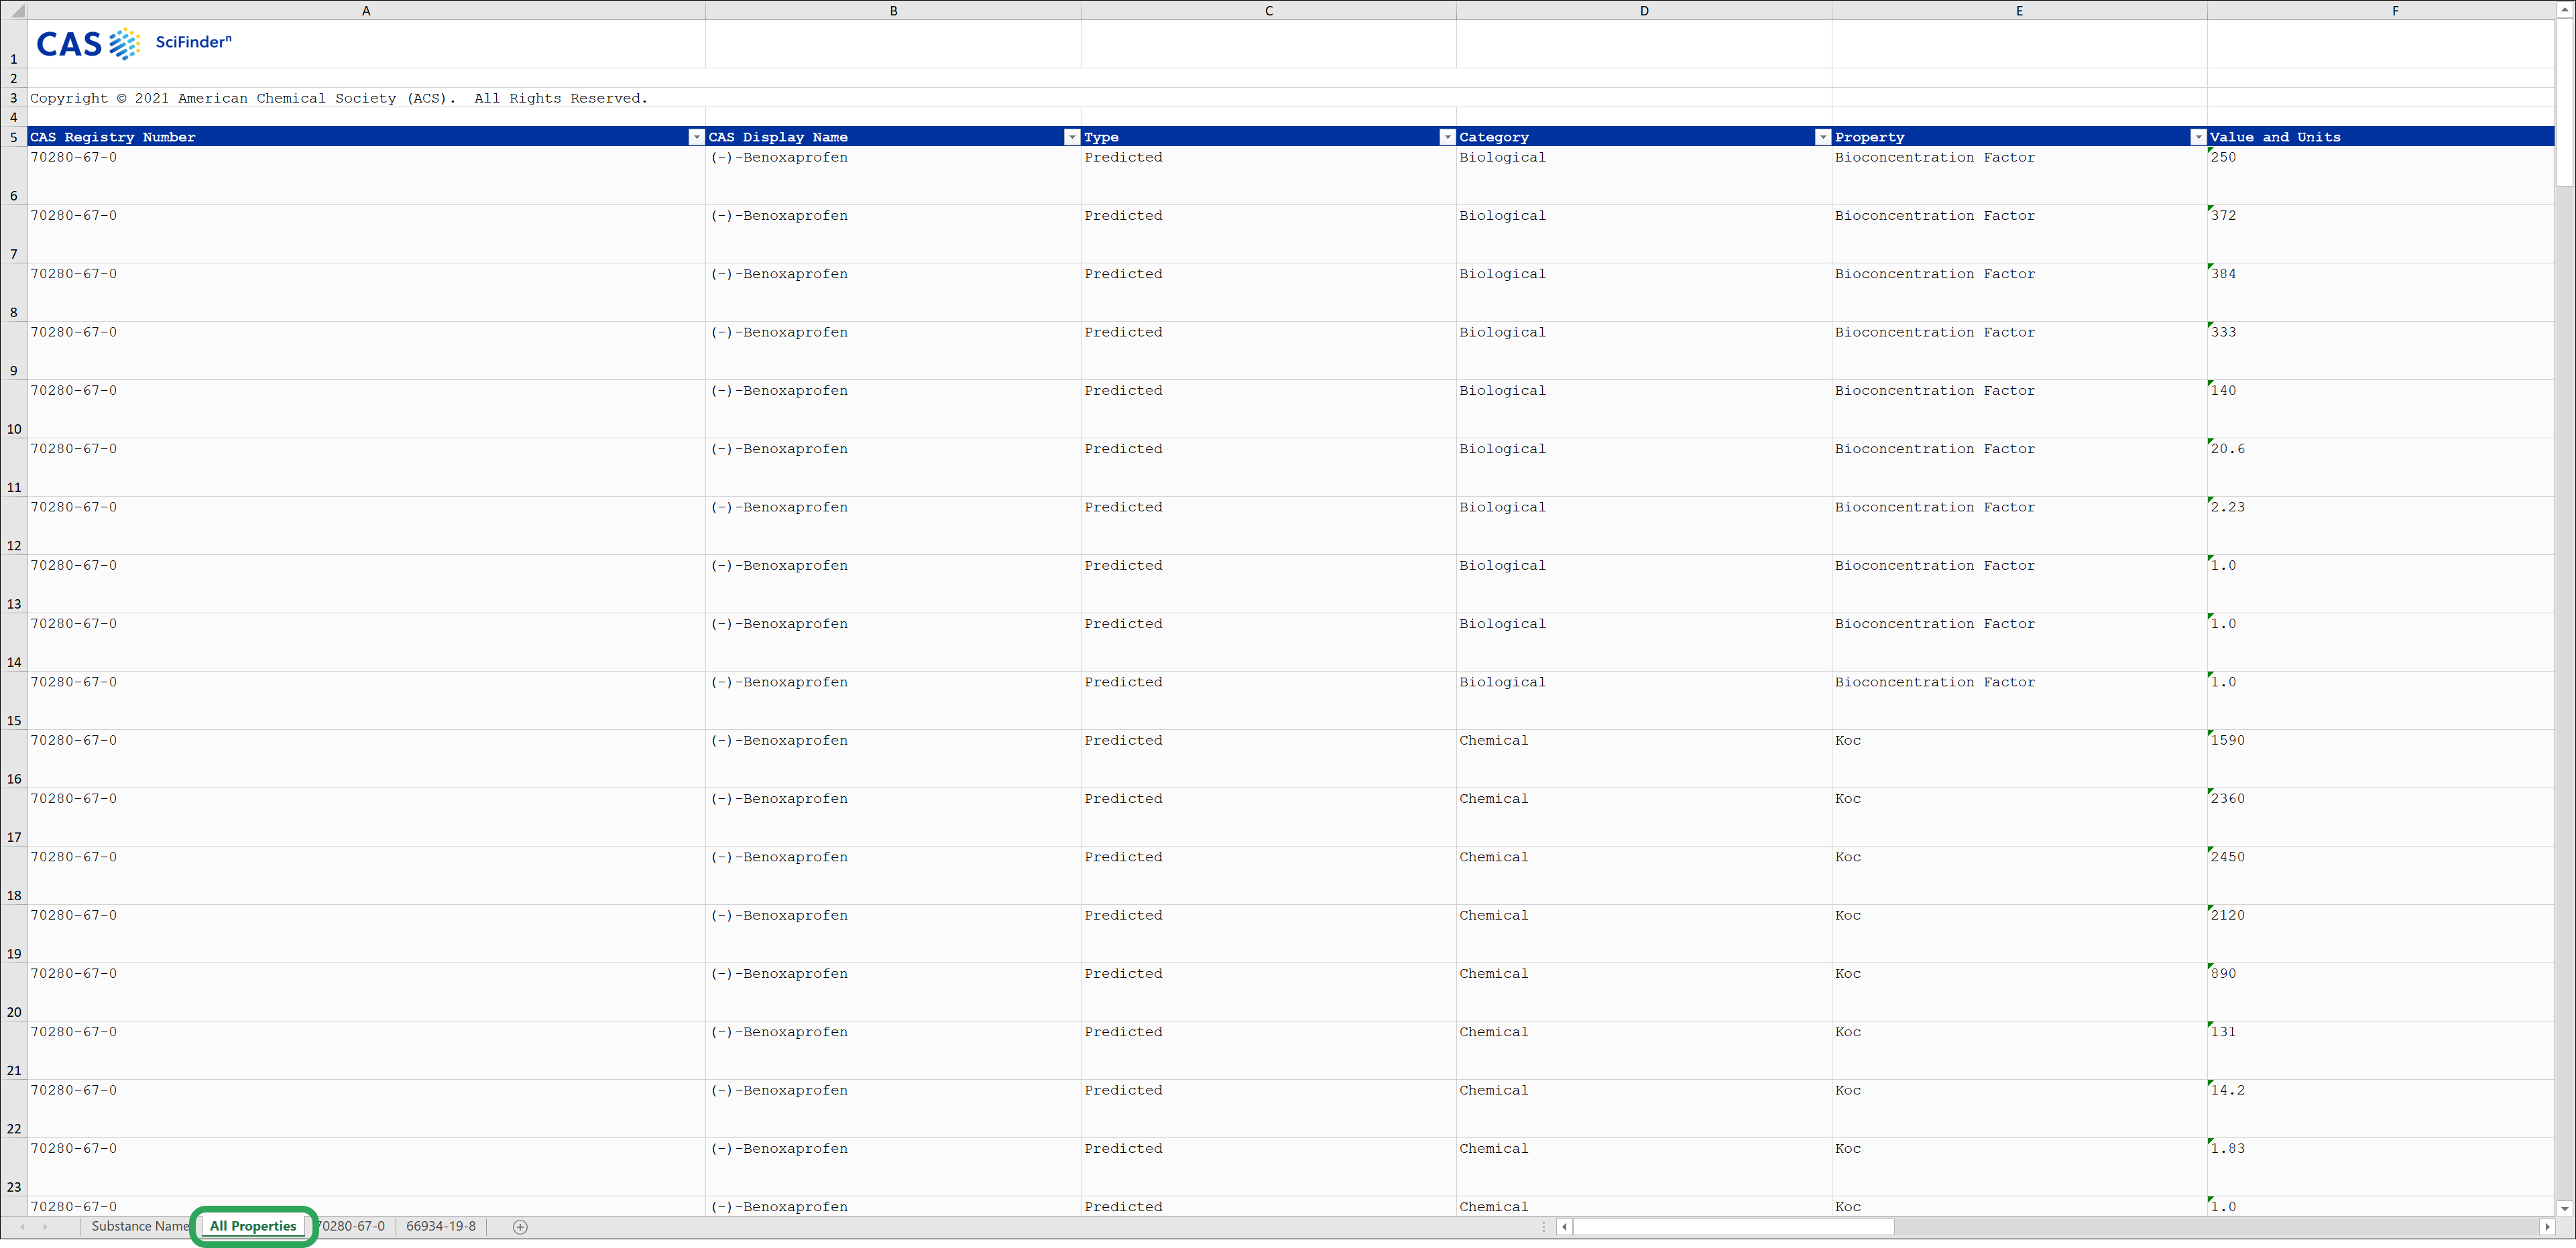The image size is (2576, 1248).
Task: Select the cell with value 2120
Action: click(x=2381, y=934)
